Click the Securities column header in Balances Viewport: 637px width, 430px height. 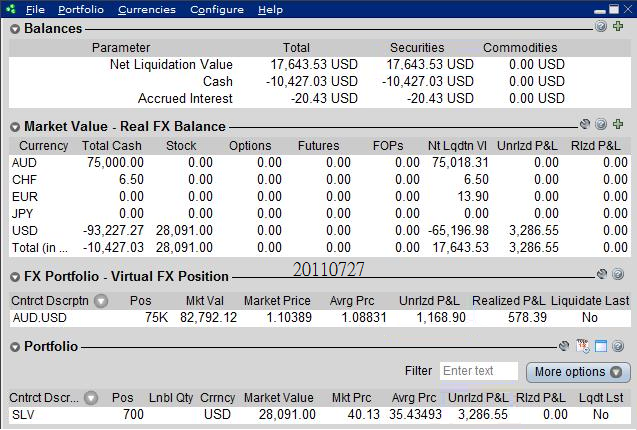pyautogui.click(x=417, y=48)
